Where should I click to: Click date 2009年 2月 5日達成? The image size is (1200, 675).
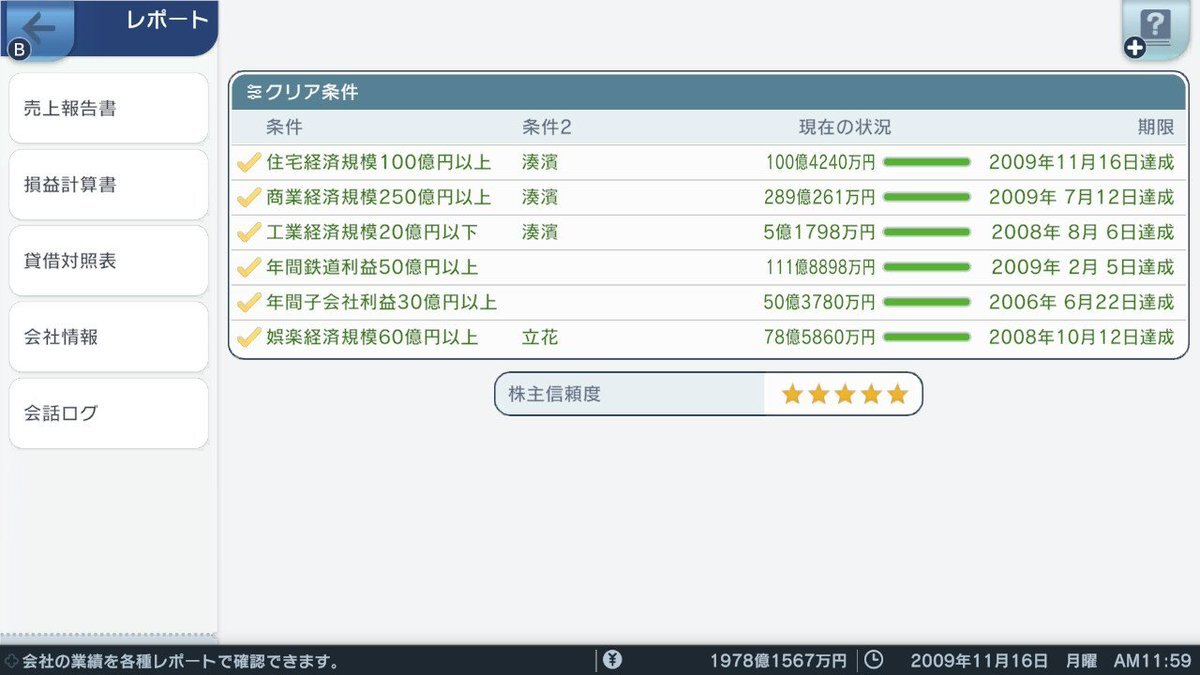[x=1081, y=267]
